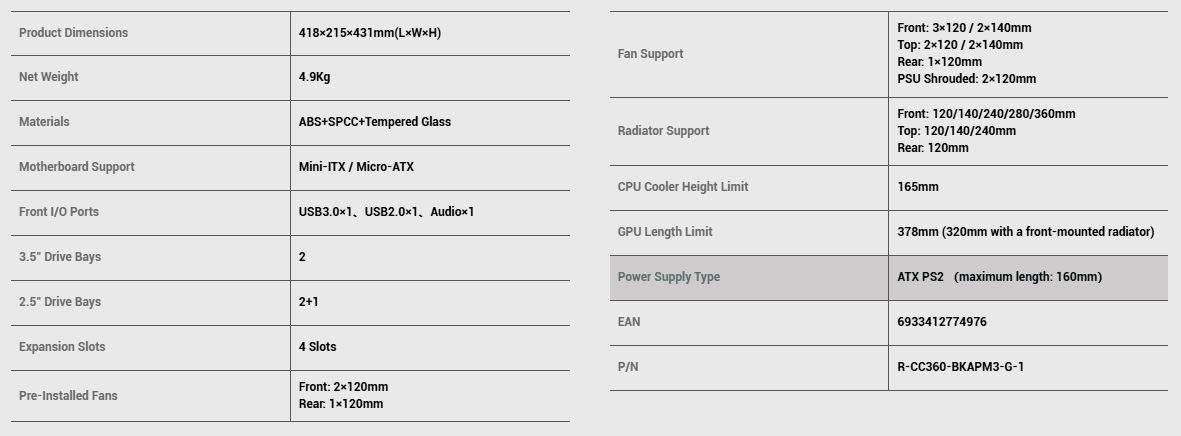The image size is (1181, 436).
Task: Select the Mini-ITX / Micro-ATX value
Action: pos(356,167)
